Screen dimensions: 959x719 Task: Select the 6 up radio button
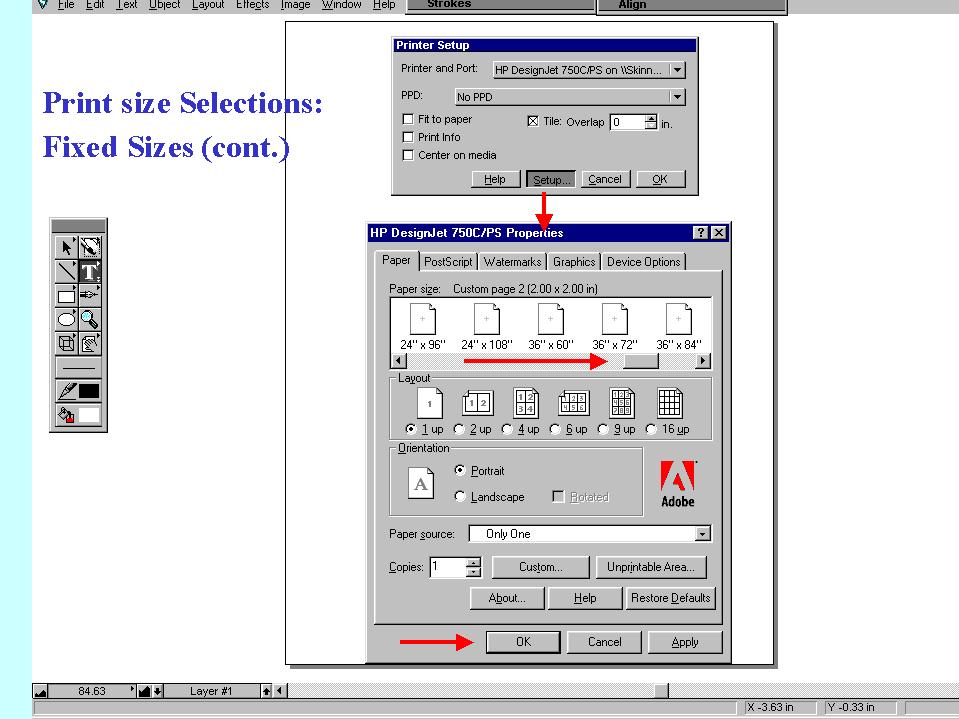point(555,429)
